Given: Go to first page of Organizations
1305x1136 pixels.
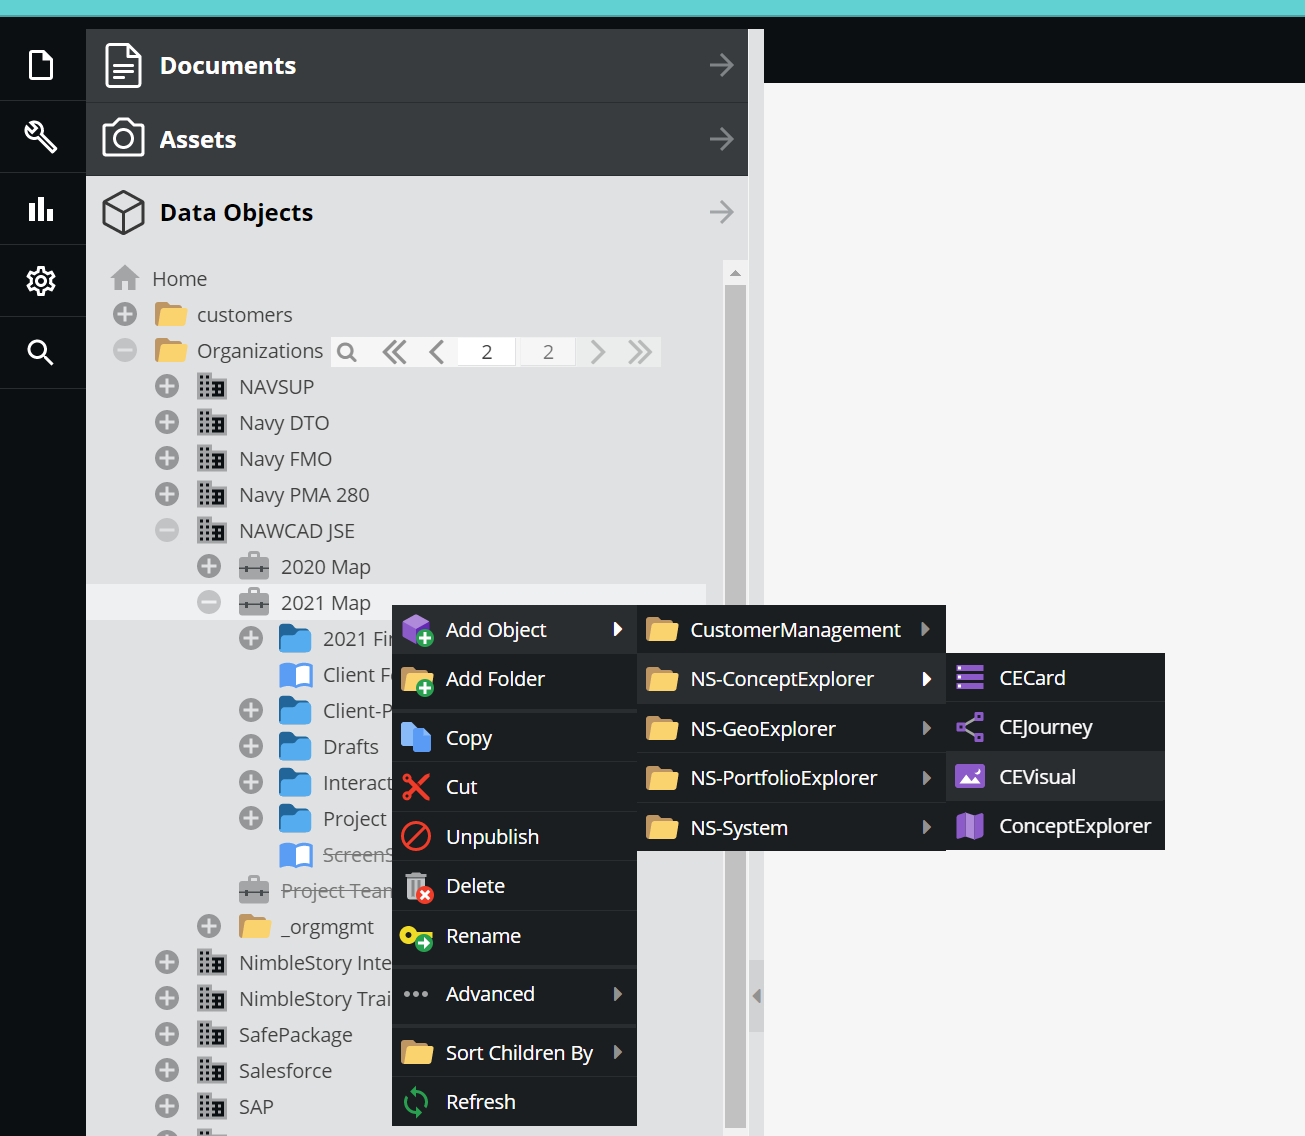Looking at the screenshot, I should (394, 352).
